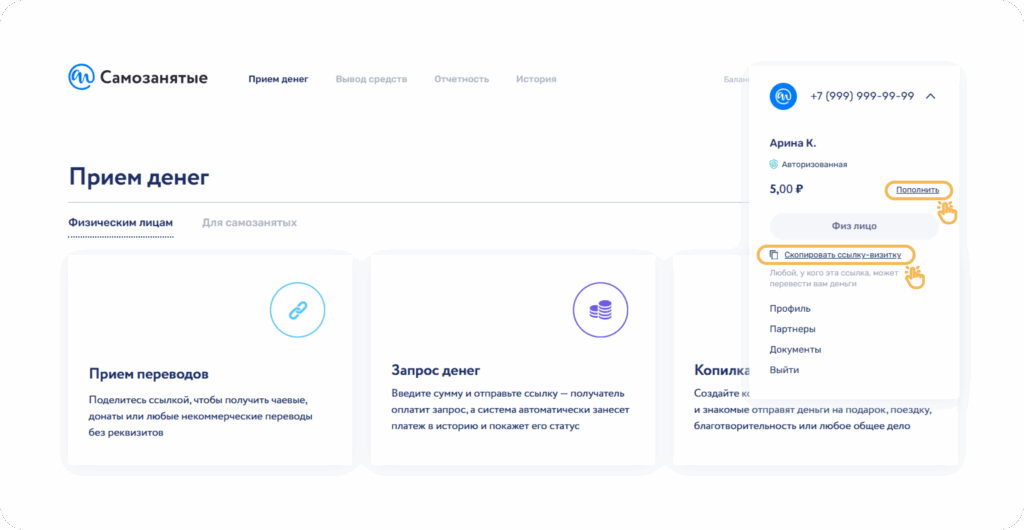
Task: Click the coins stack icon in Запрос денег card
Action: [600, 311]
